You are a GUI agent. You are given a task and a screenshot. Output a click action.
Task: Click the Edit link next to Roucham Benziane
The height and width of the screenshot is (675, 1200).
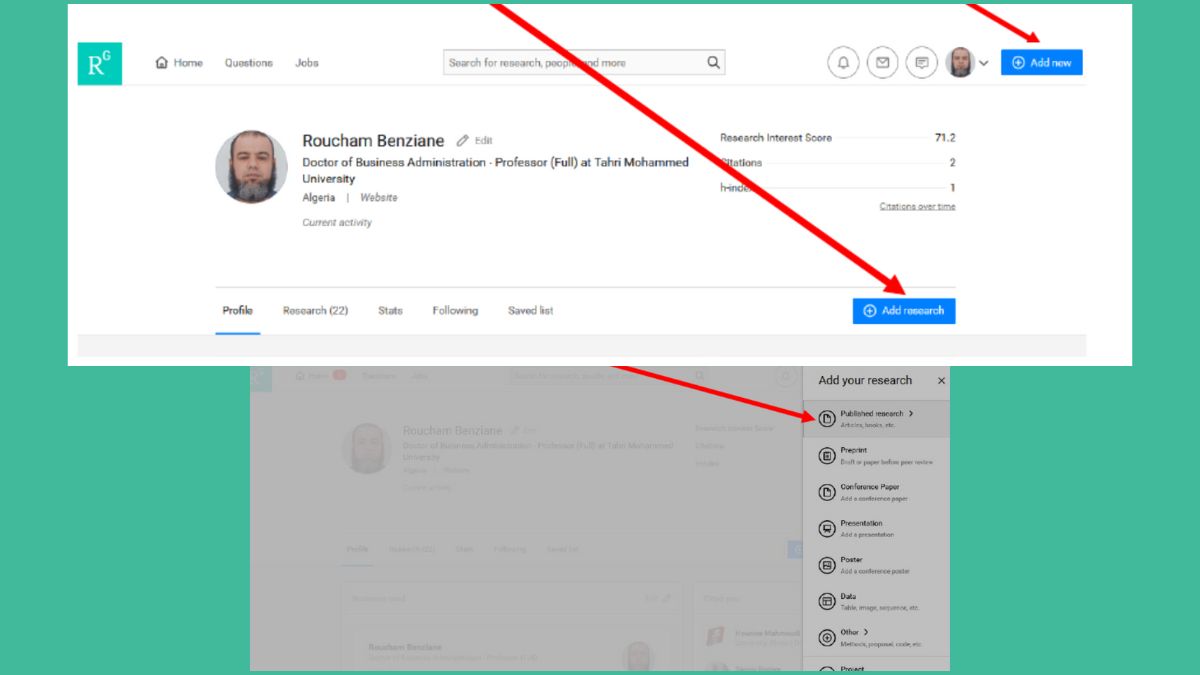click(483, 141)
